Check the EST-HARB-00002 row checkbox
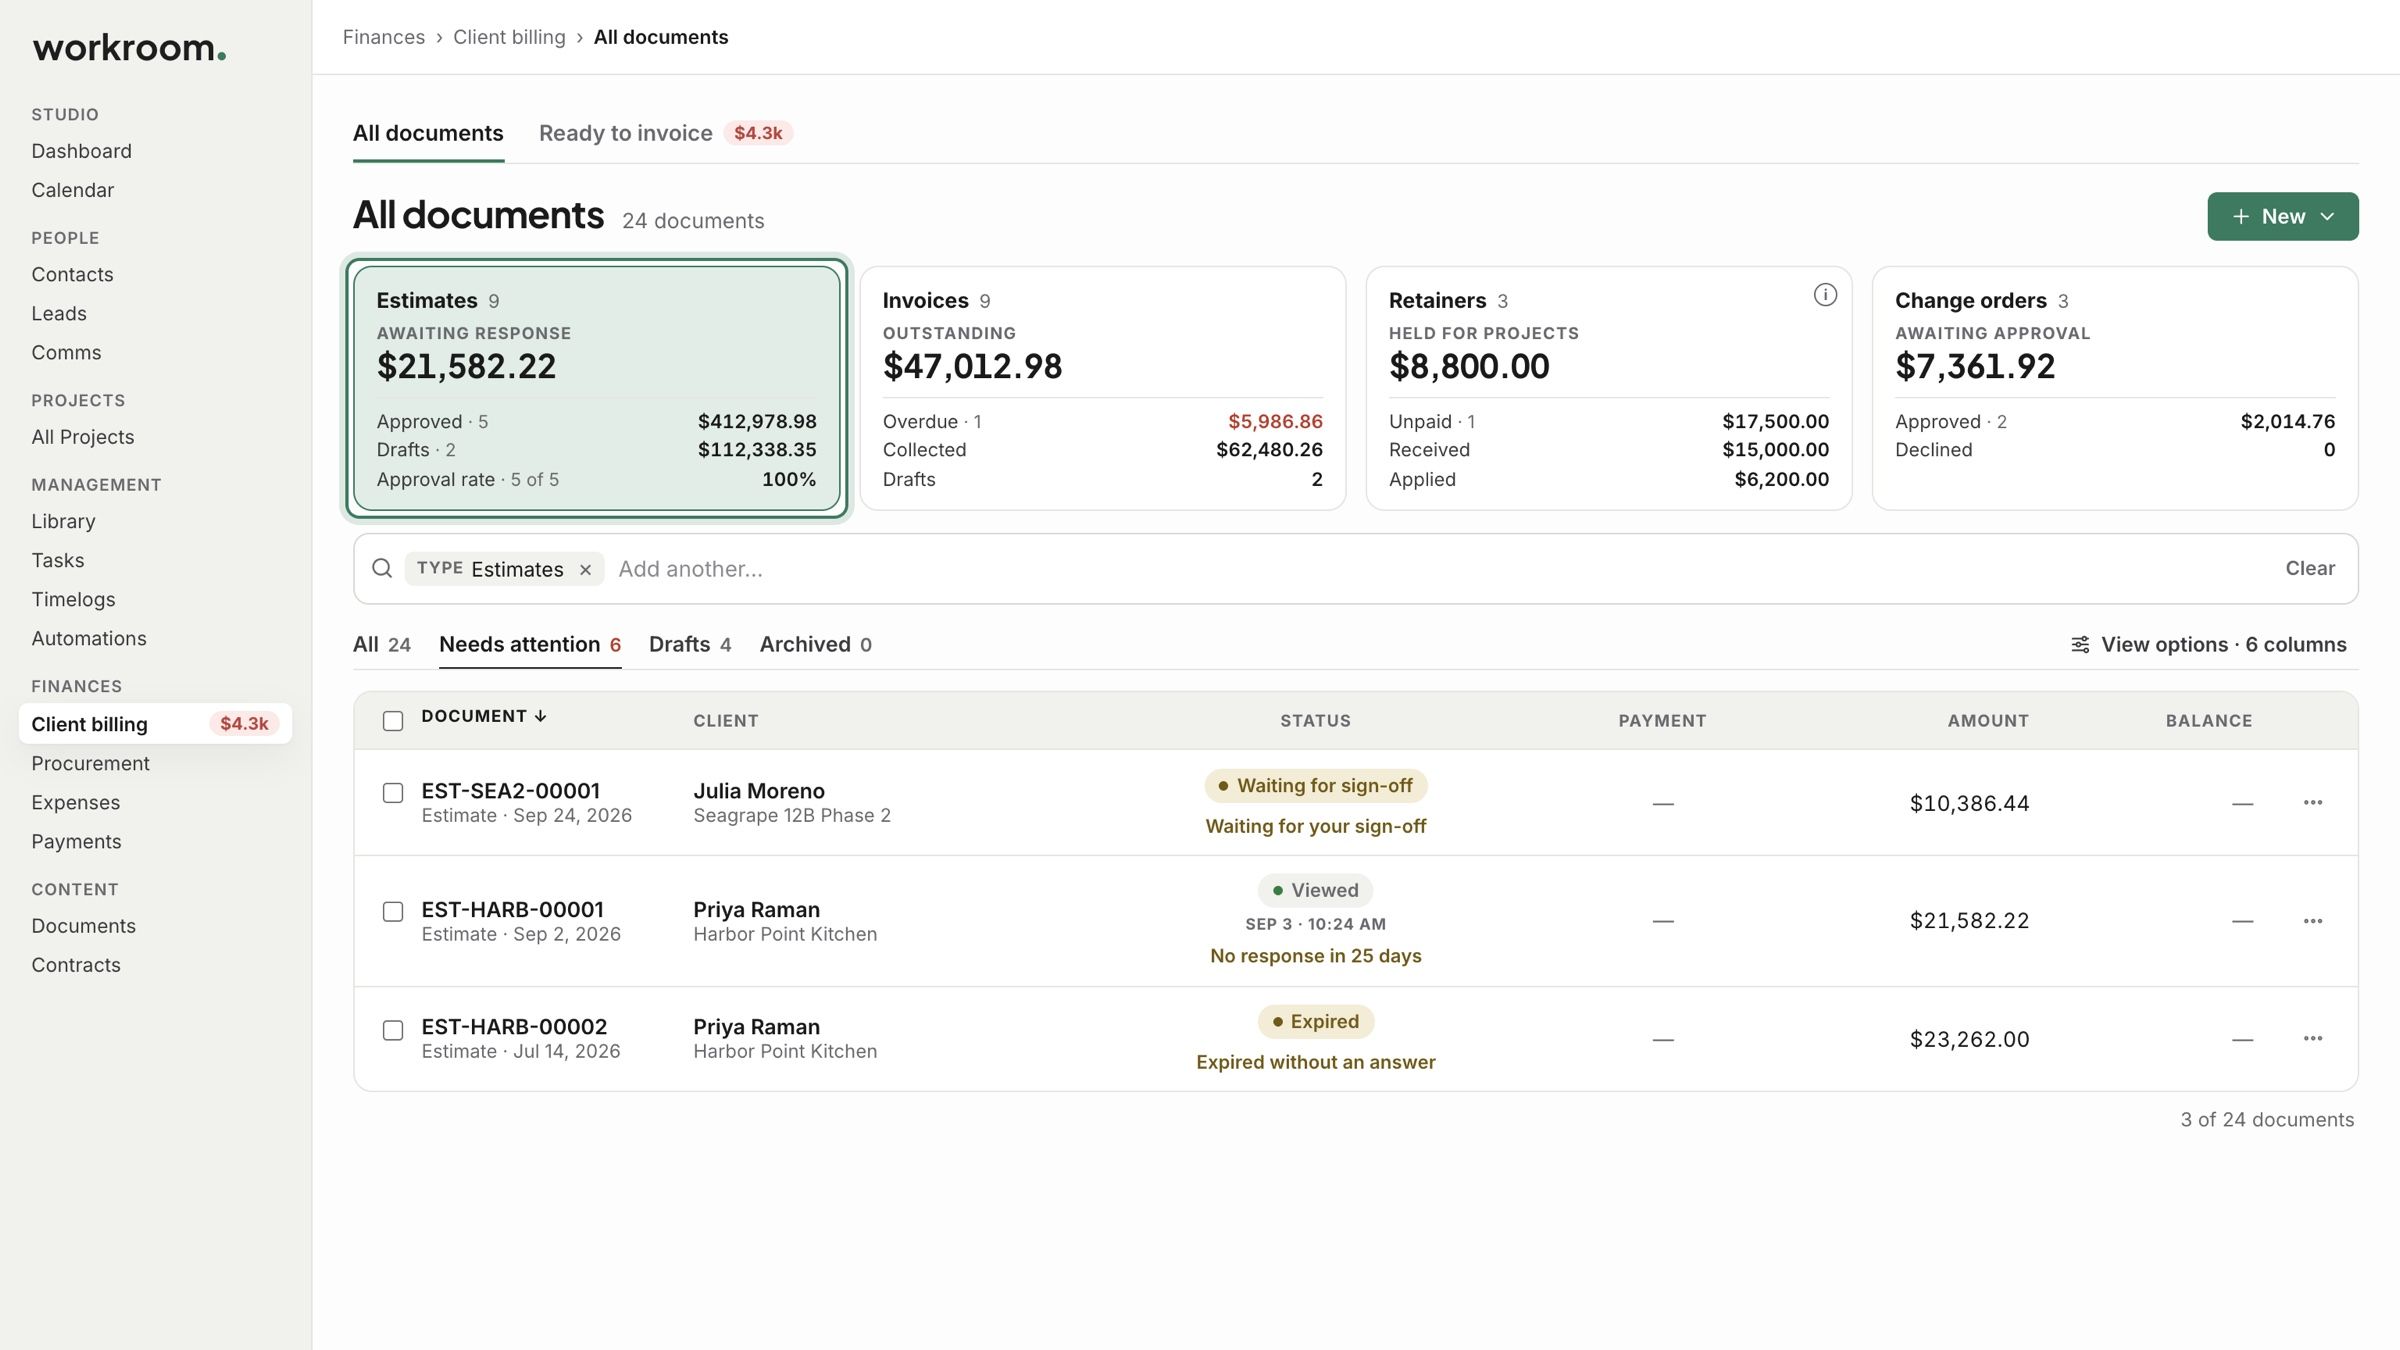 pos(393,1030)
